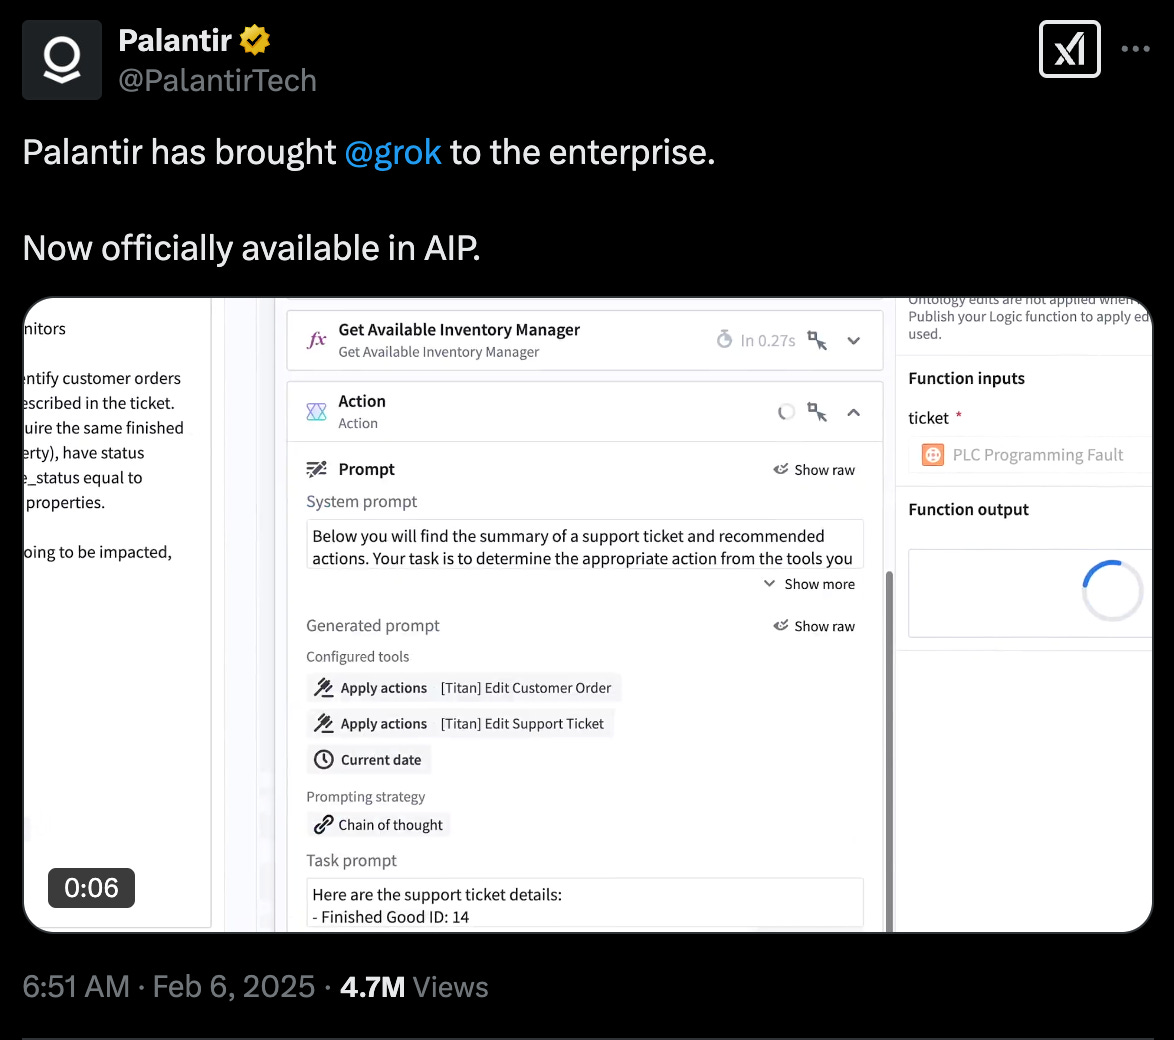Click the Task prompt text box
1174x1040 pixels.
pyautogui.click(x=585, y=904)
